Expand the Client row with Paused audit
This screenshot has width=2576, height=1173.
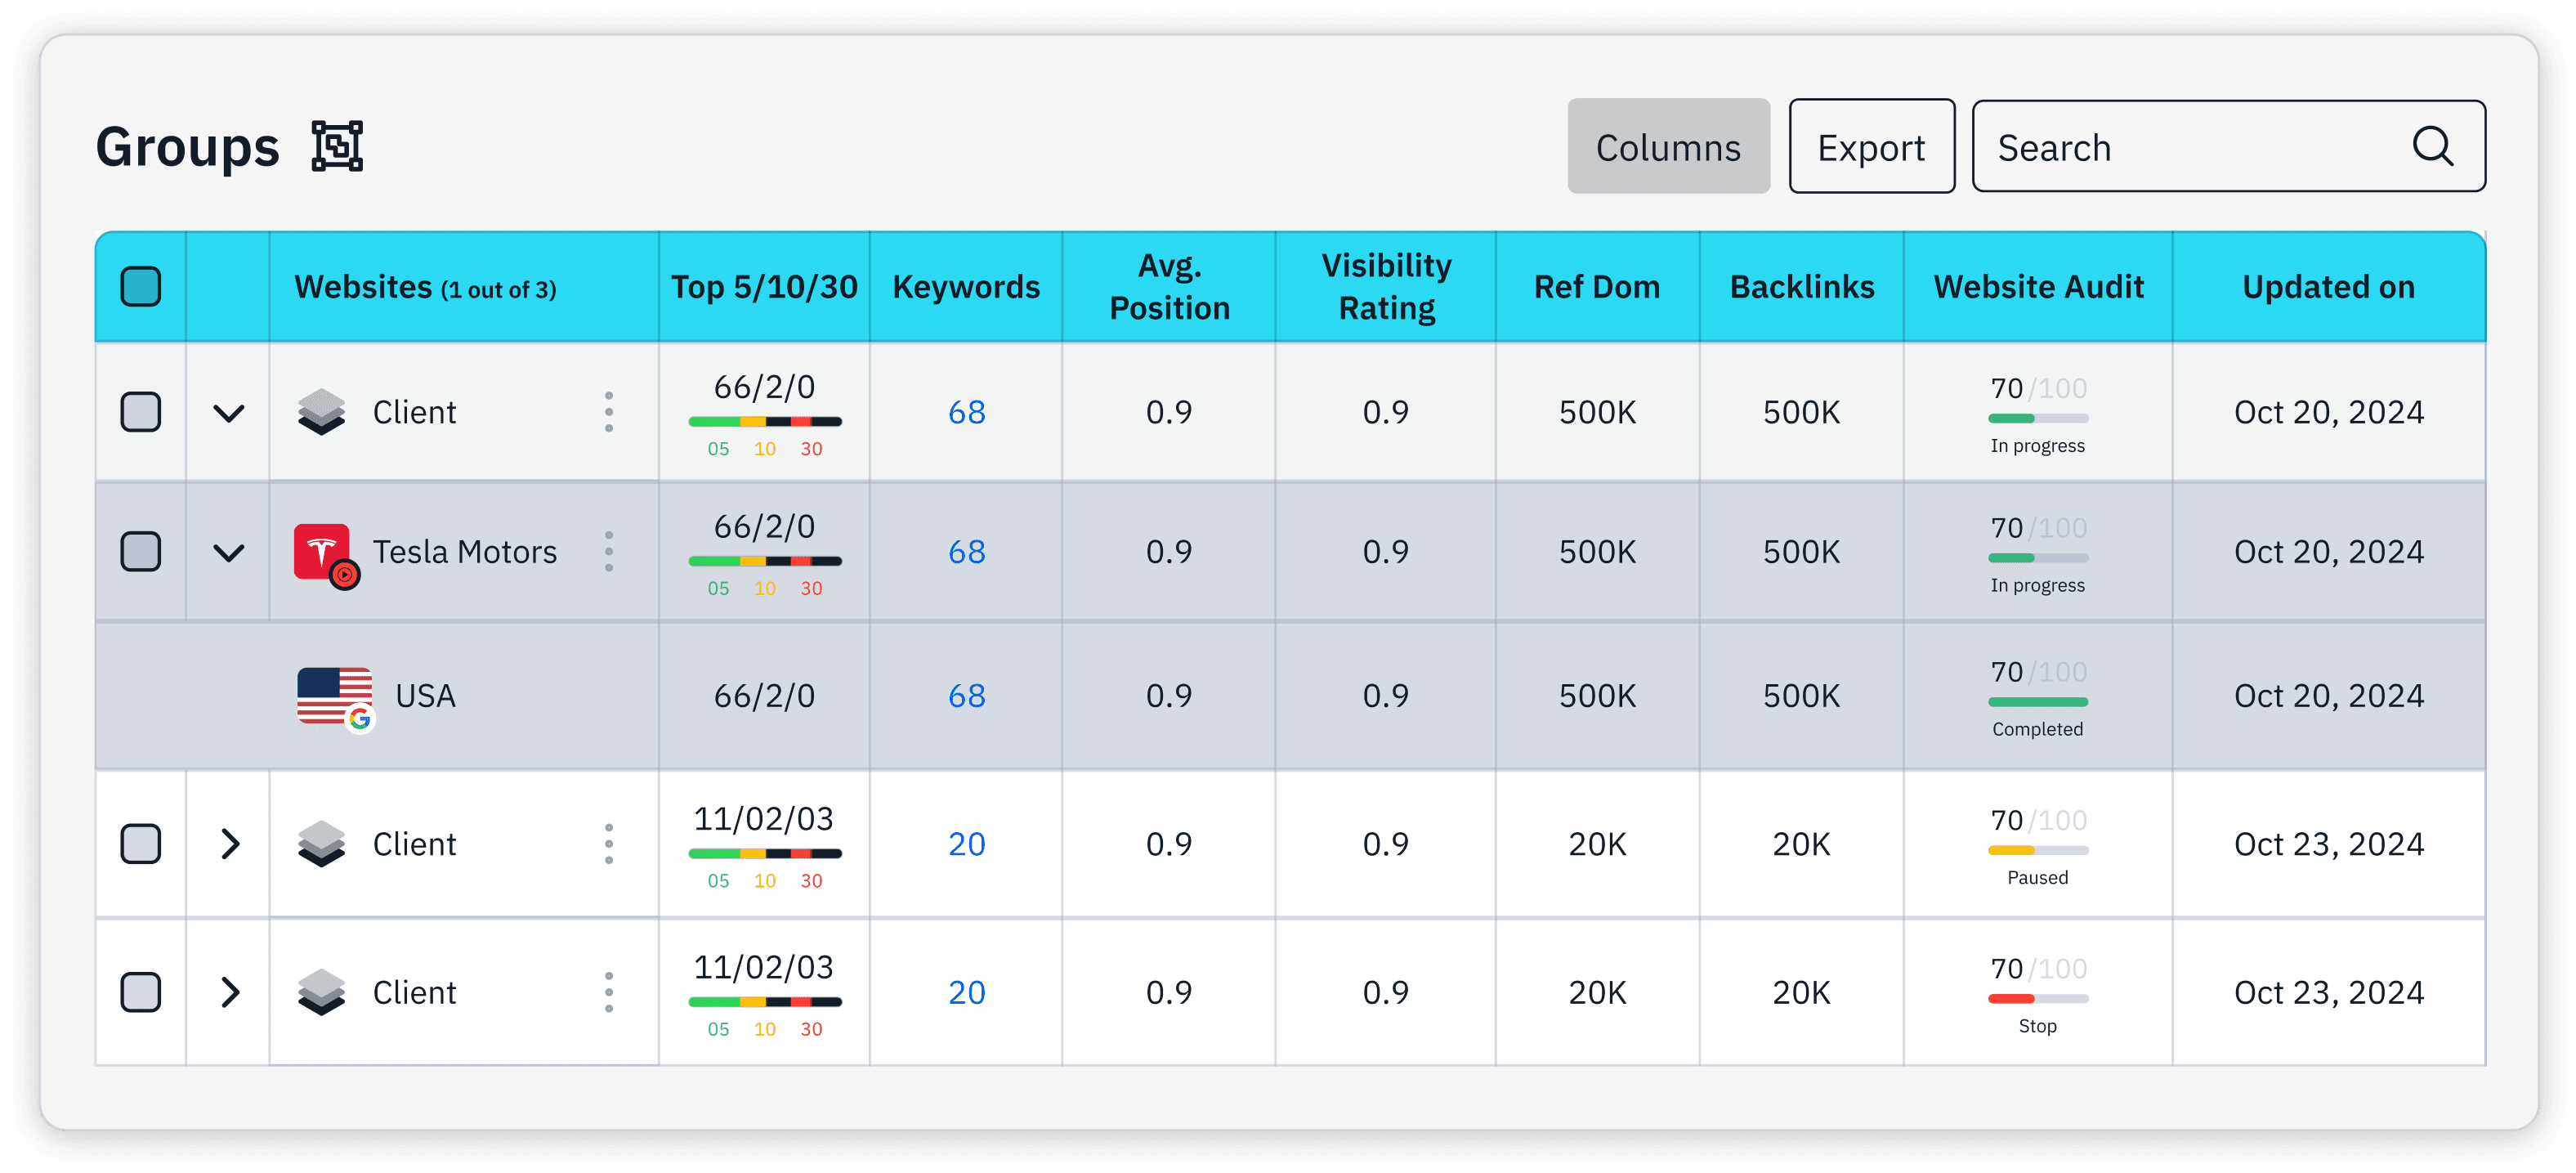tap(229, 844)
